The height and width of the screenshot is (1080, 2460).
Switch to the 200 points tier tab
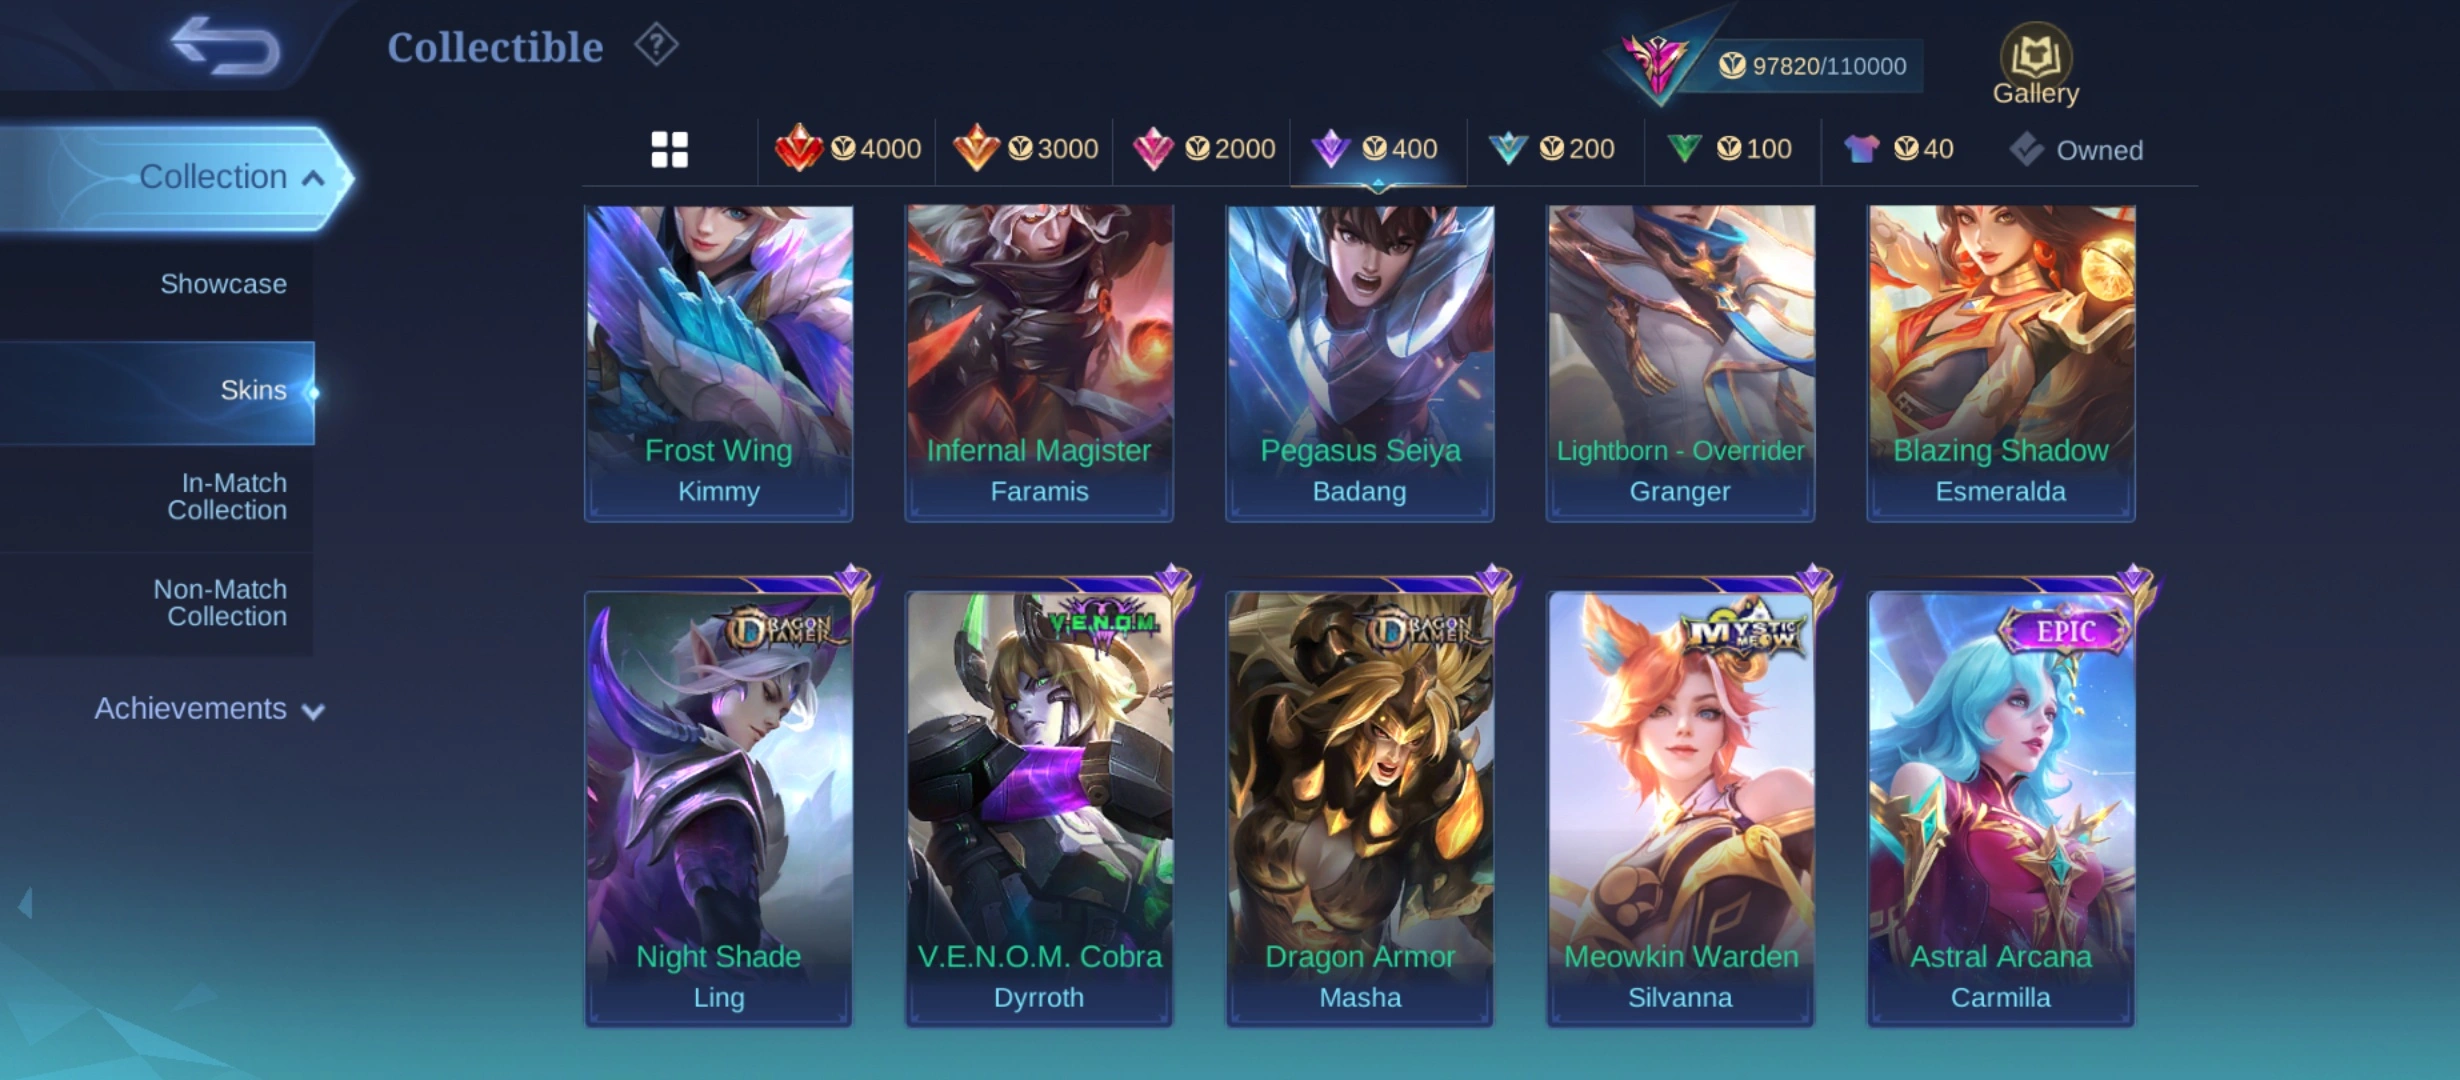coord(1552,149)
